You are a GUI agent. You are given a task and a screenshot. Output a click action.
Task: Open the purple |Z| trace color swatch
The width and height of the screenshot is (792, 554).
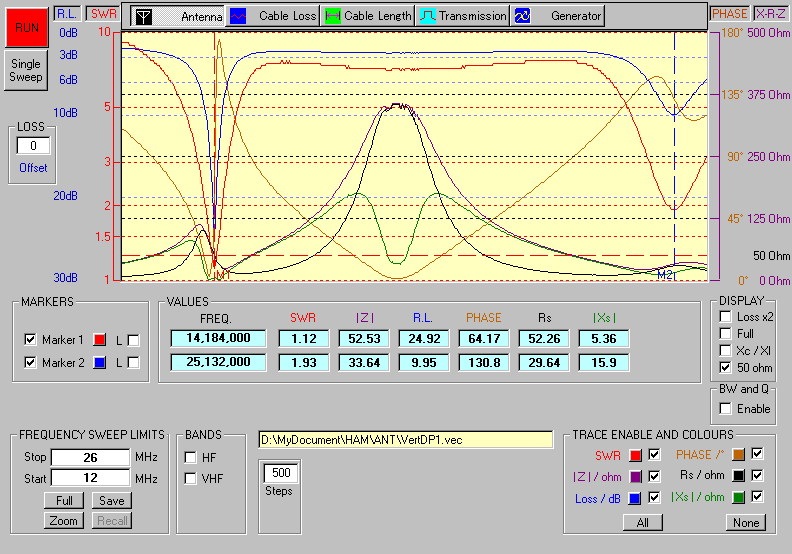tap(635, 477)
